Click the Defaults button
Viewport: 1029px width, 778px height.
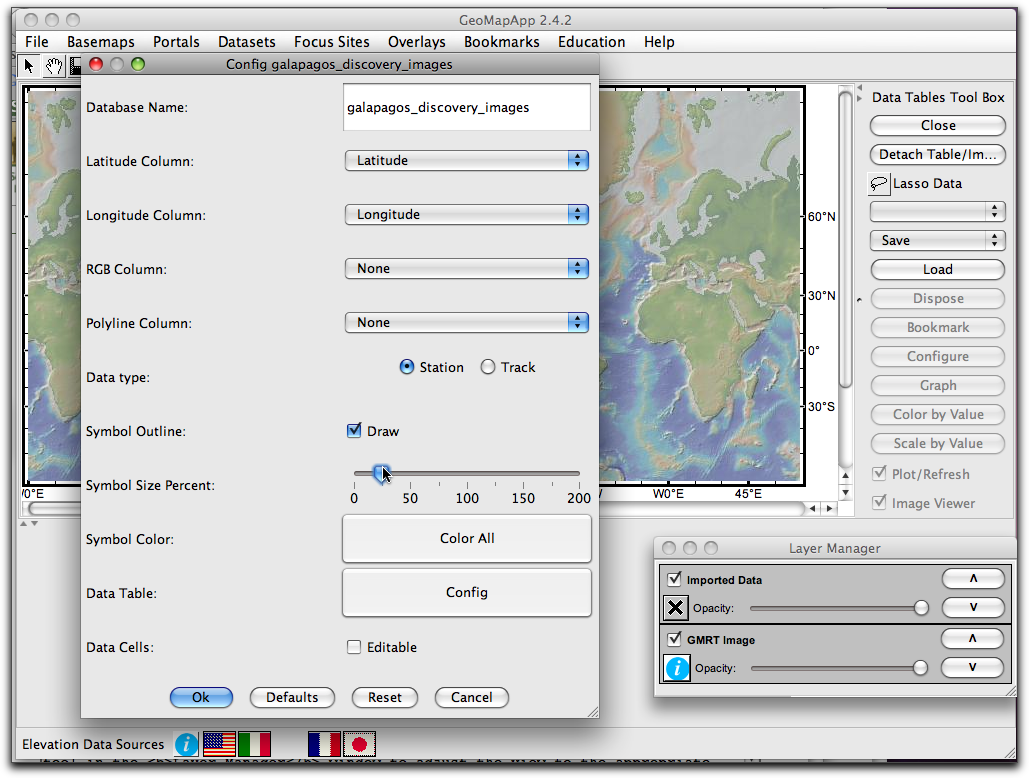(292, 697)
